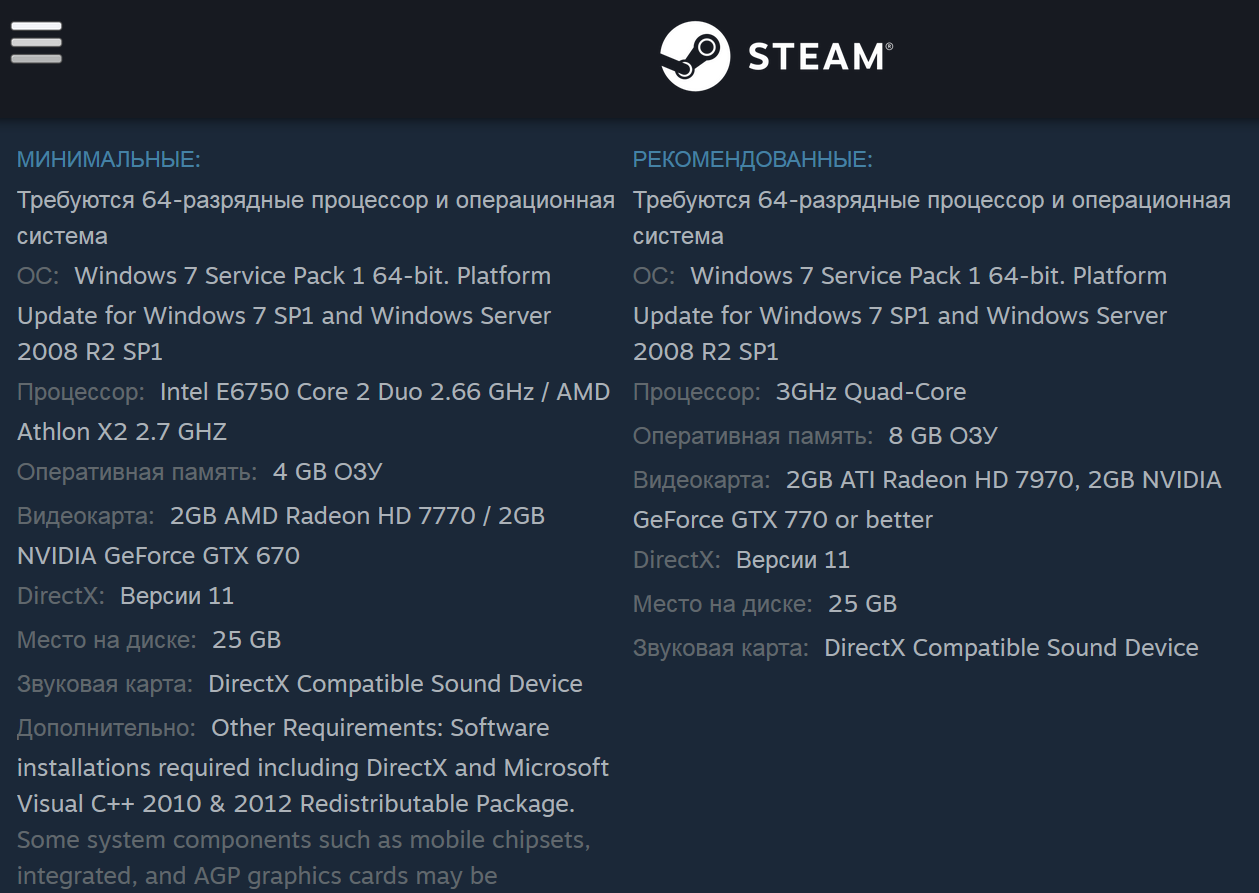Image resolution: width=1259 pixels, height=893 pixels.
Task: Click the round Steam logo icon
Action: point(695,56)
